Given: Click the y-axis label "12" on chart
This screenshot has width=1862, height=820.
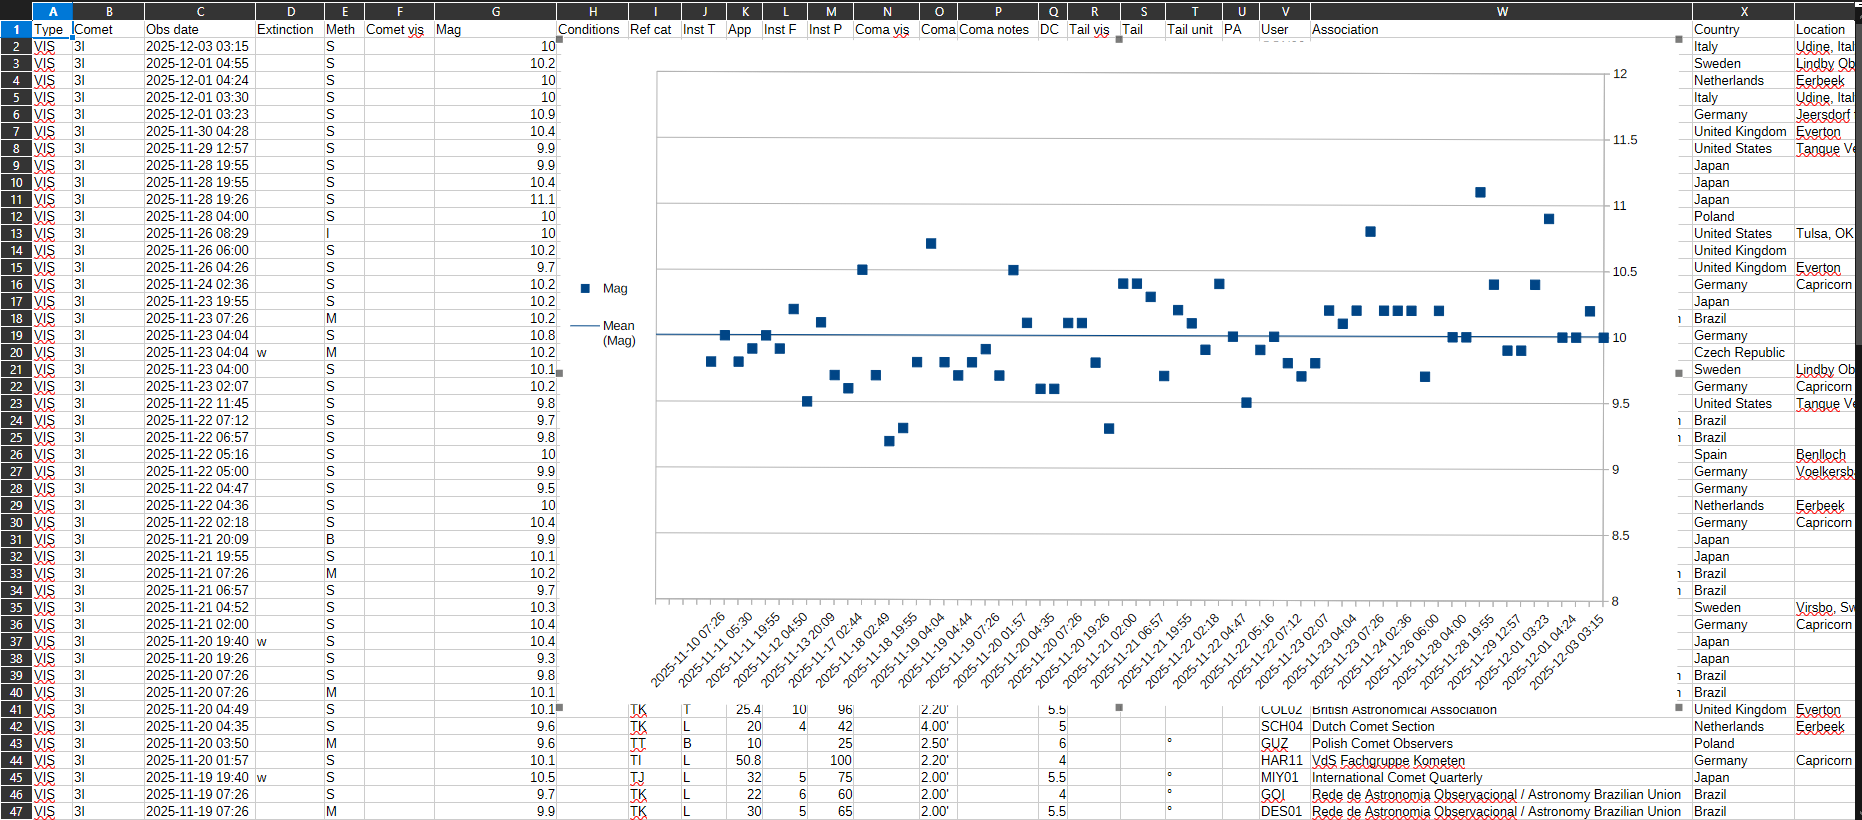Looking at the screenshot, I should (1620, 73).
